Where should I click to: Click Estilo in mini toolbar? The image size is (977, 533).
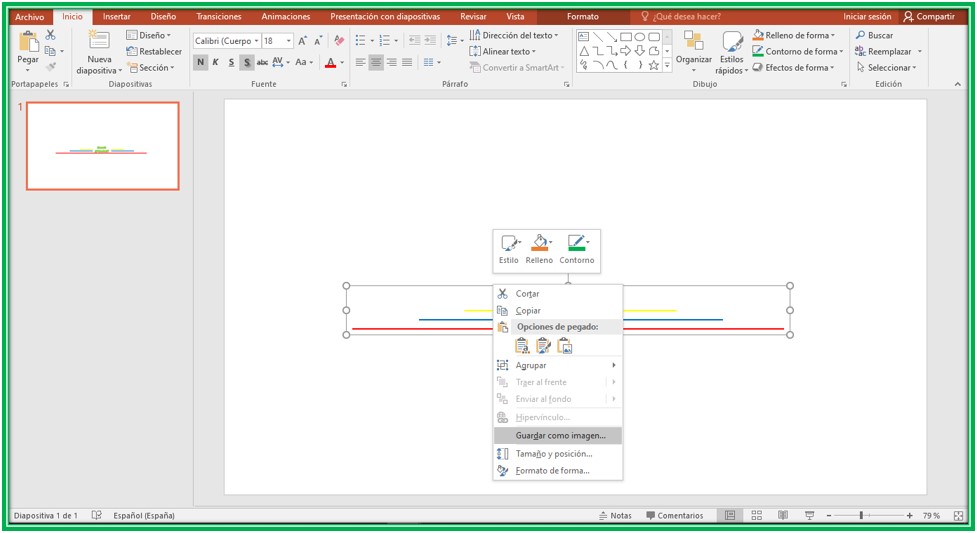pyautogui.click(x=508, y=249)
